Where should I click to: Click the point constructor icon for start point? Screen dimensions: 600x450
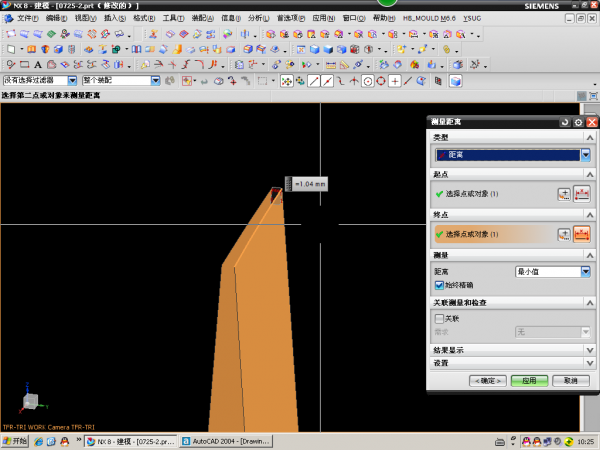tap(564, 194)
